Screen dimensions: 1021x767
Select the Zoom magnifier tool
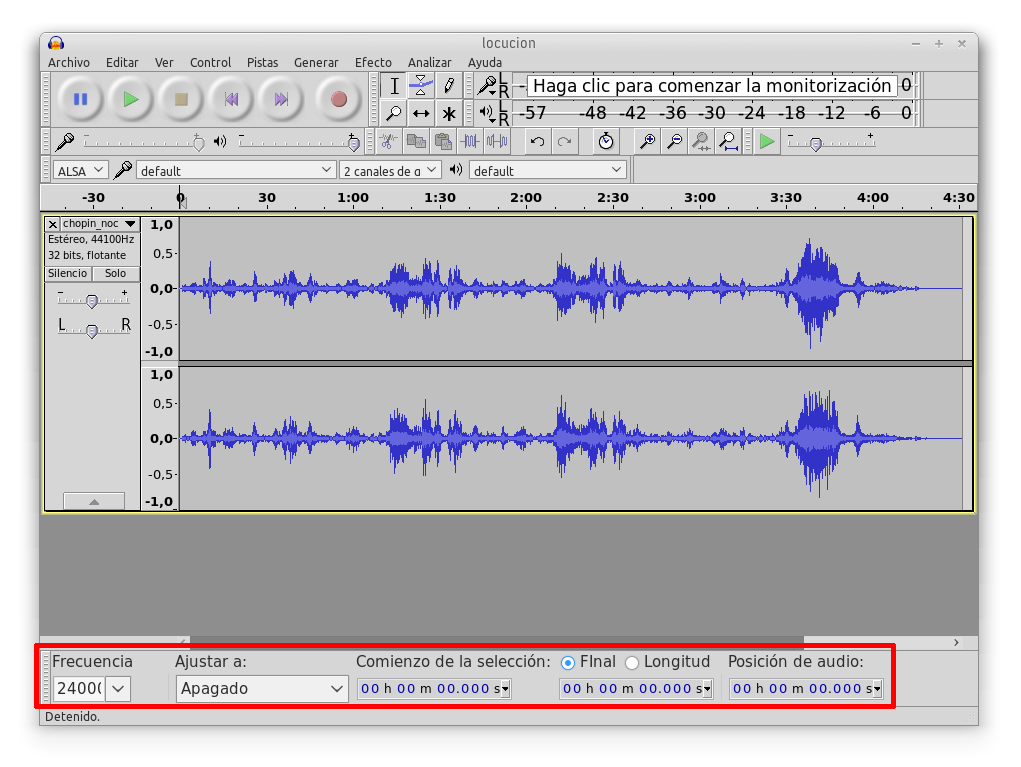pyautogui.click(x=394, y=113)
